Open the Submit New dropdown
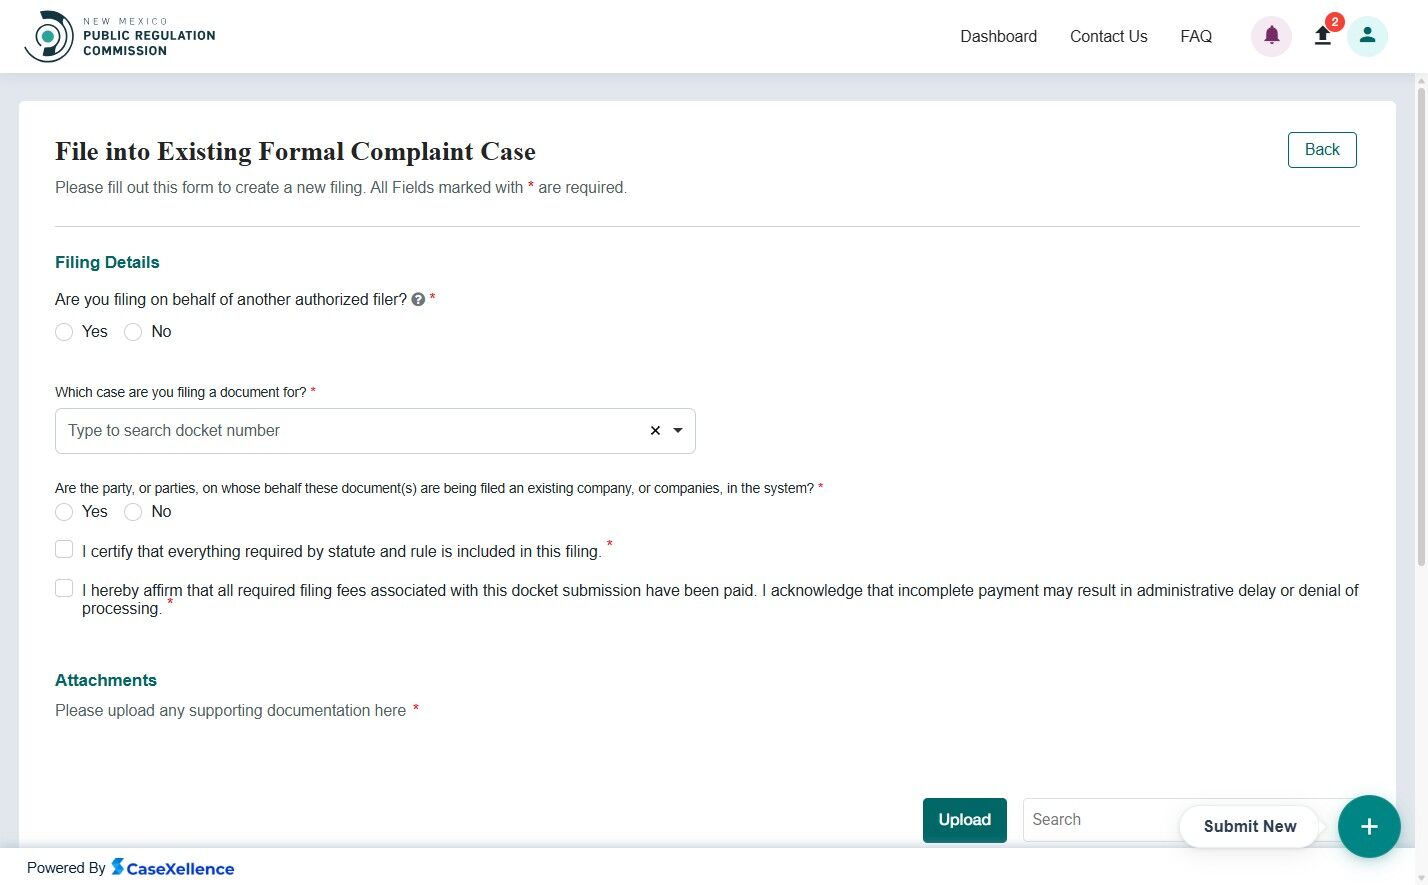The height and width of the screenshot is (885, 1428). 1249,826
